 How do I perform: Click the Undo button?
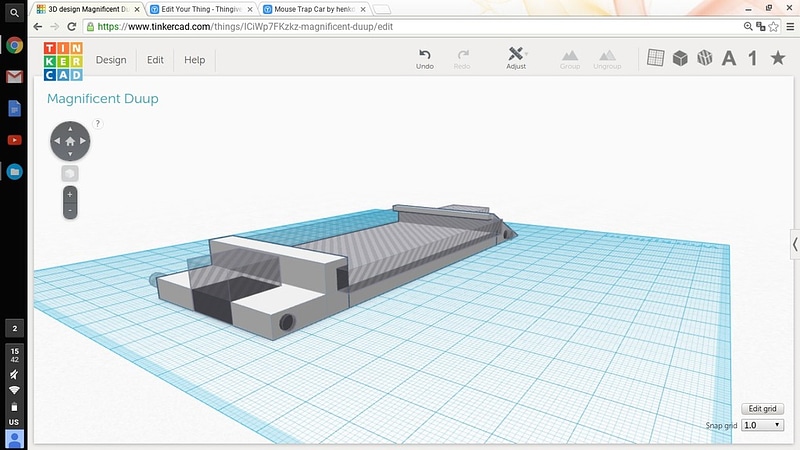pos(424,59)
